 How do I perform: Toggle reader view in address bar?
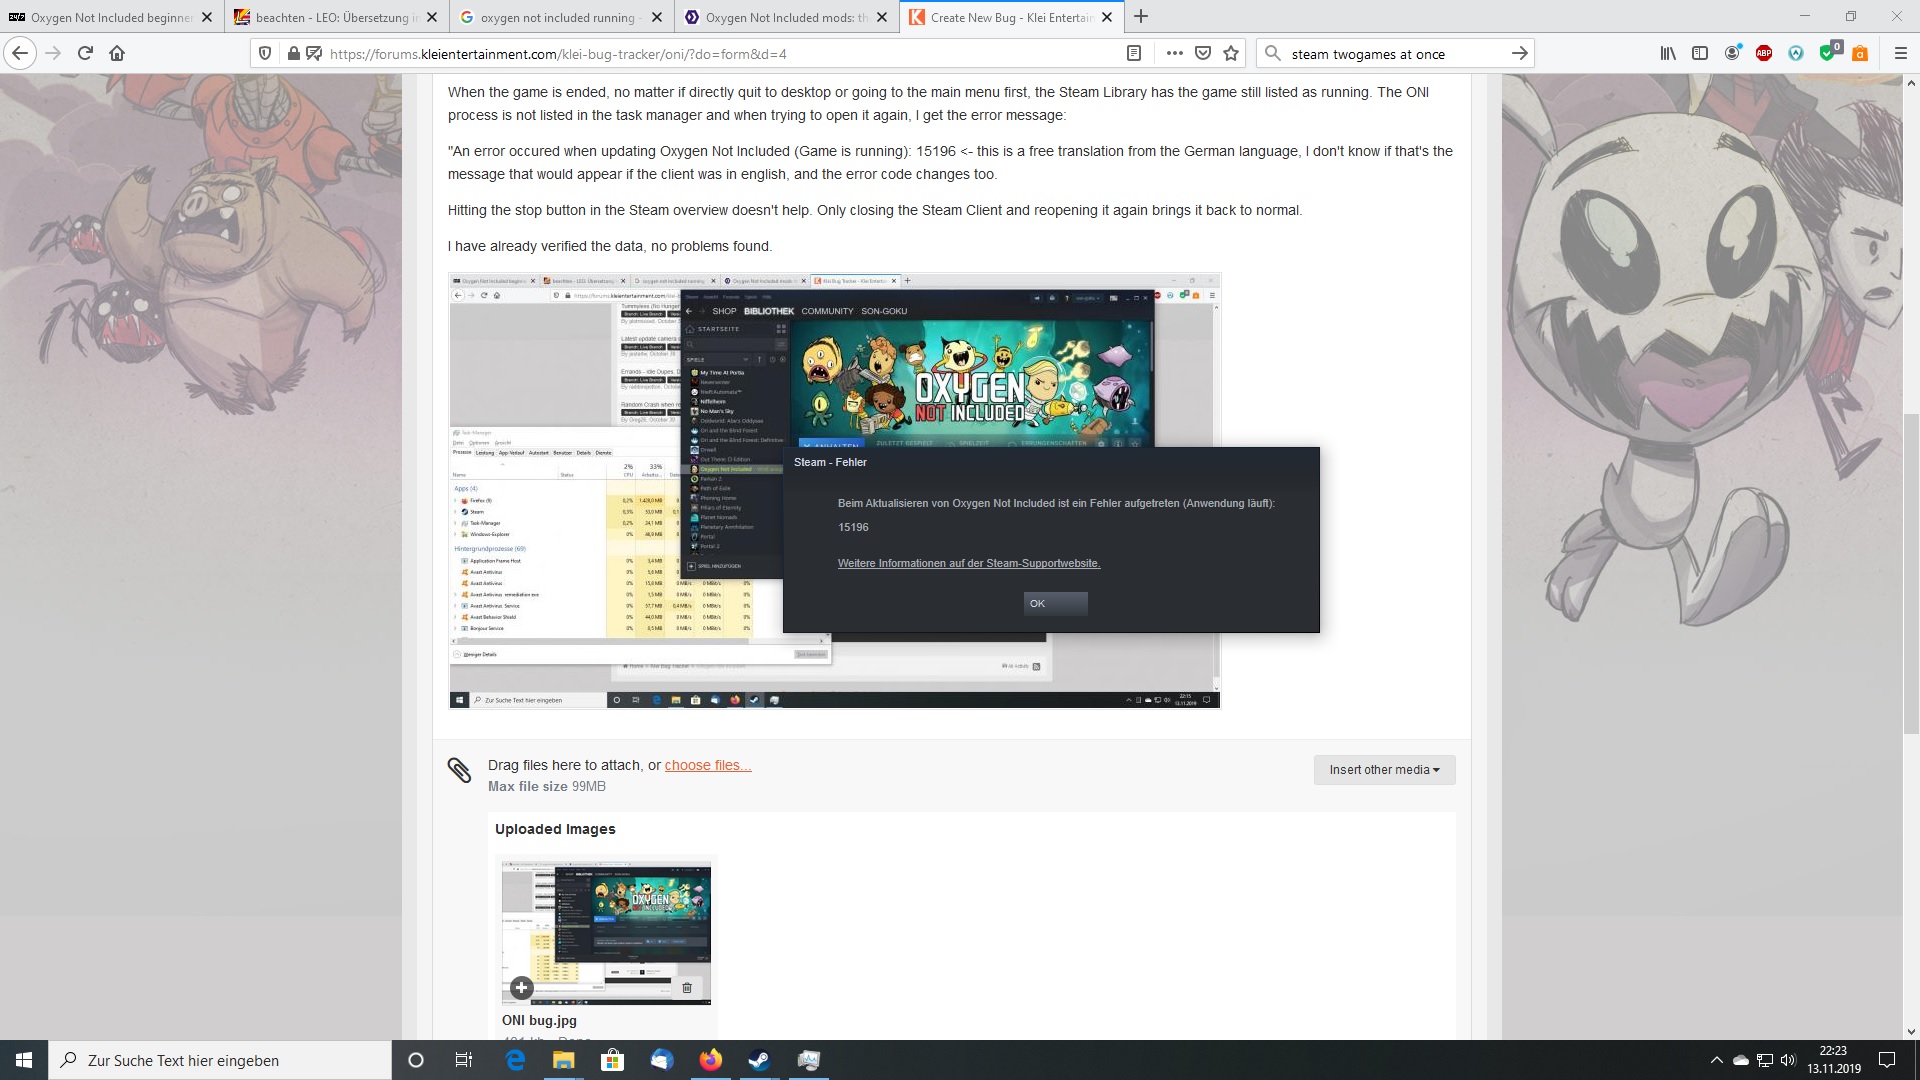pyautogui.click(x=1134, y=54)
